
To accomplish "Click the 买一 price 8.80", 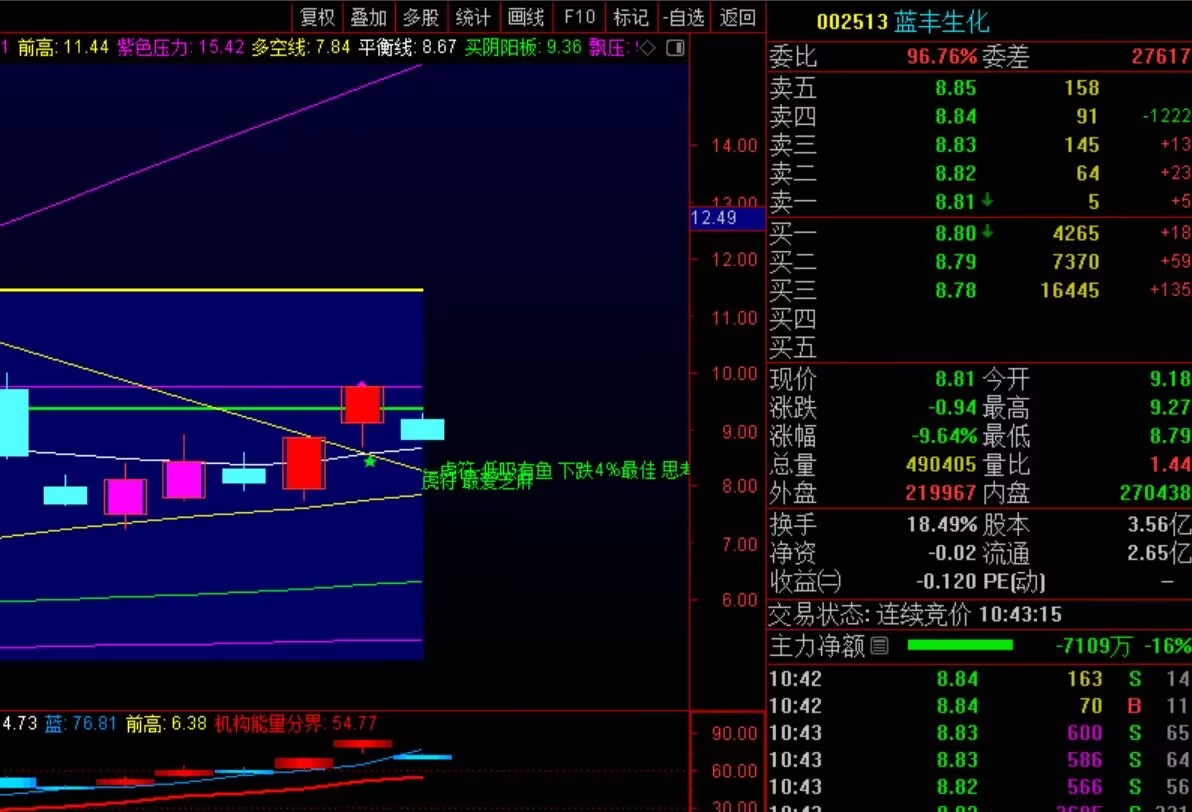I will click(x=956, y=233).
